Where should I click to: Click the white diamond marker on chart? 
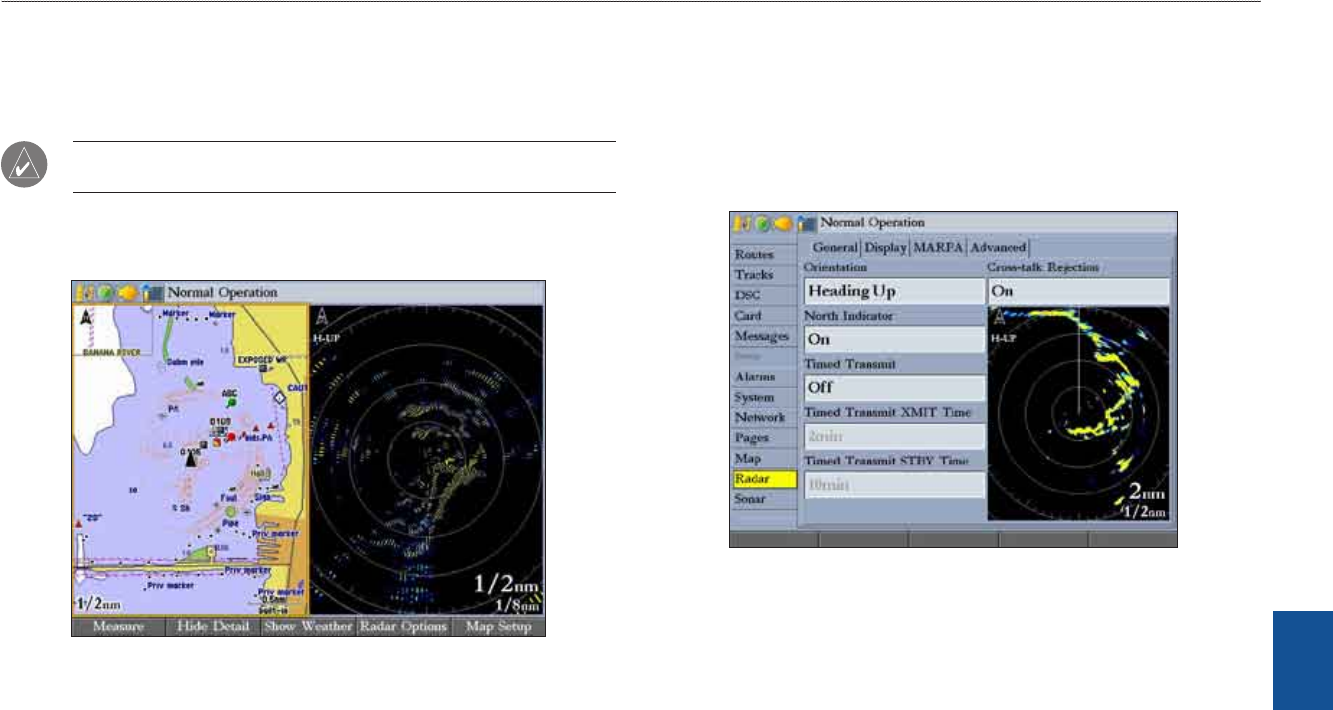[280, 397]
